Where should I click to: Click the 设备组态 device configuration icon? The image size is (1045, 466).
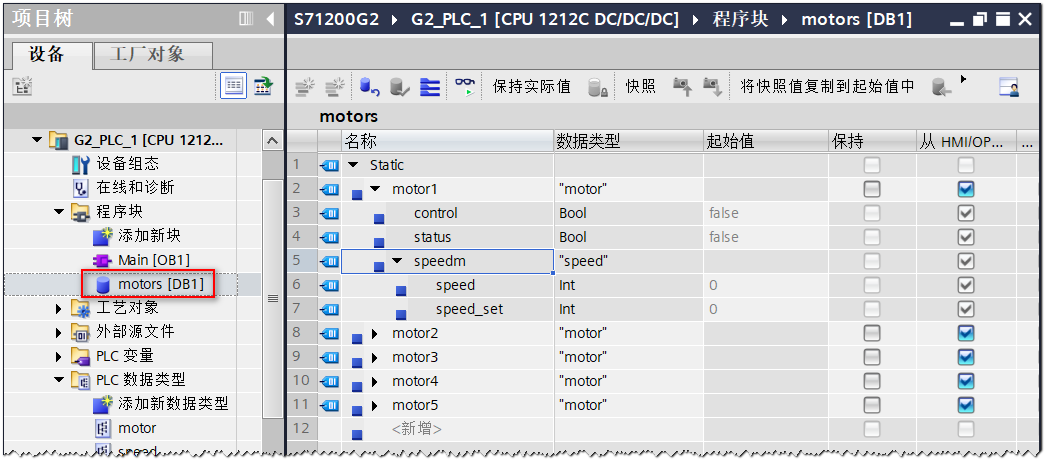pyautogui.click(x=81, y=163)
